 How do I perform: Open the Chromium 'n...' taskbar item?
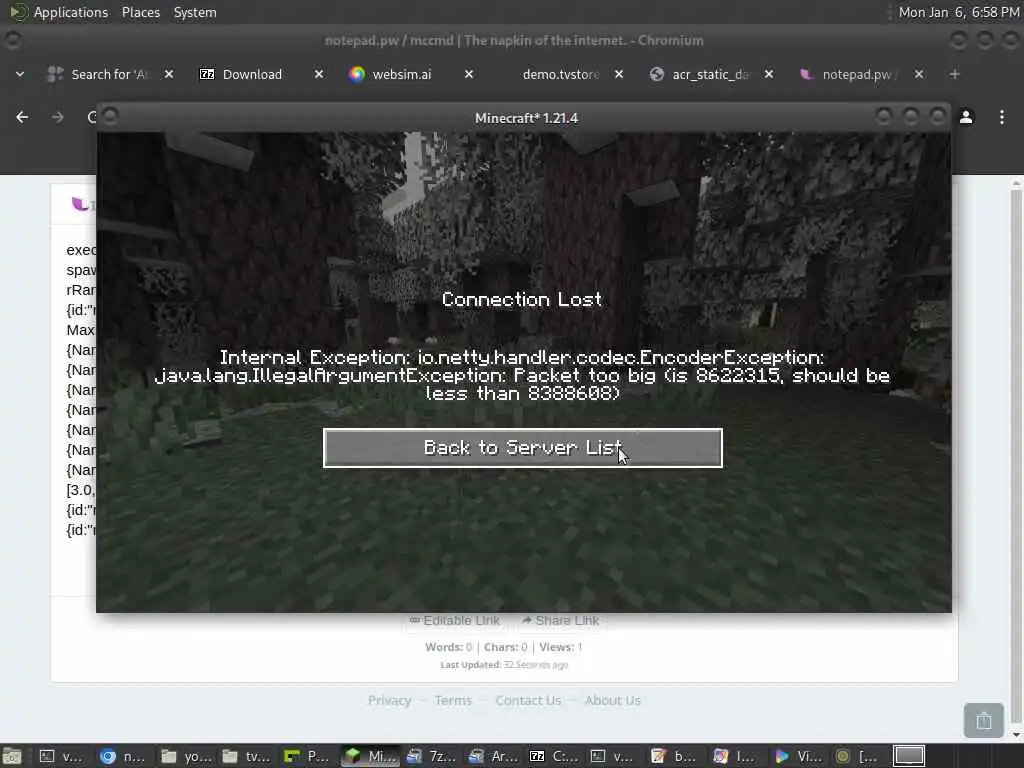click(x=123, y=756)
